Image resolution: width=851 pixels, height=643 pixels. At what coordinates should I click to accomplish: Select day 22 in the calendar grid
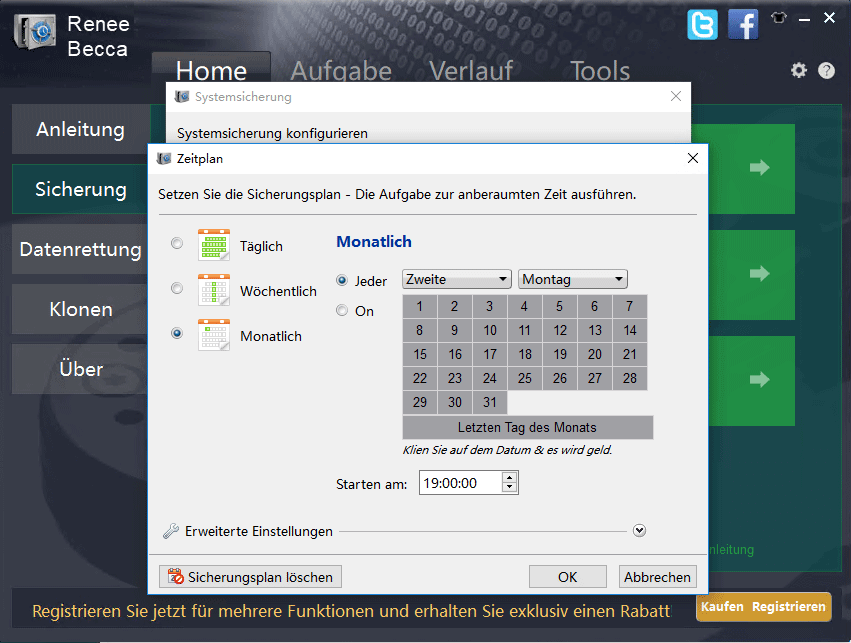420,378
